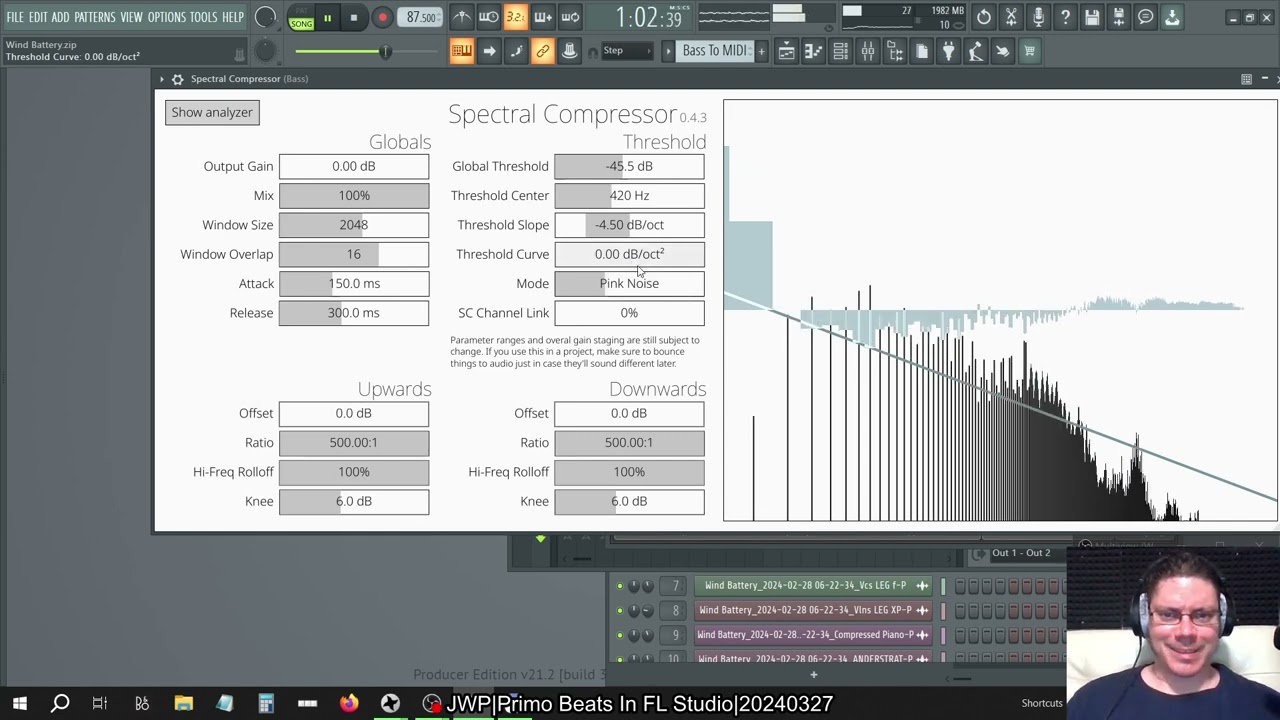1280x720 pixels.
Task: Open Spectral Compressor plugin gear menu
Action: [x=177, y=79]
